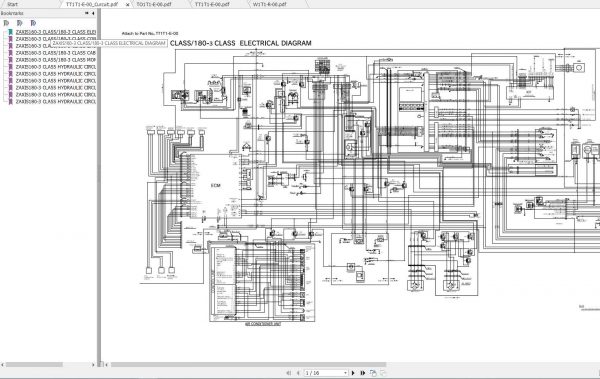This screenshot has width=600, height=379.
Task: Click the bookmark icon beside CLASS MON row
Action: (x=11, y=60)
